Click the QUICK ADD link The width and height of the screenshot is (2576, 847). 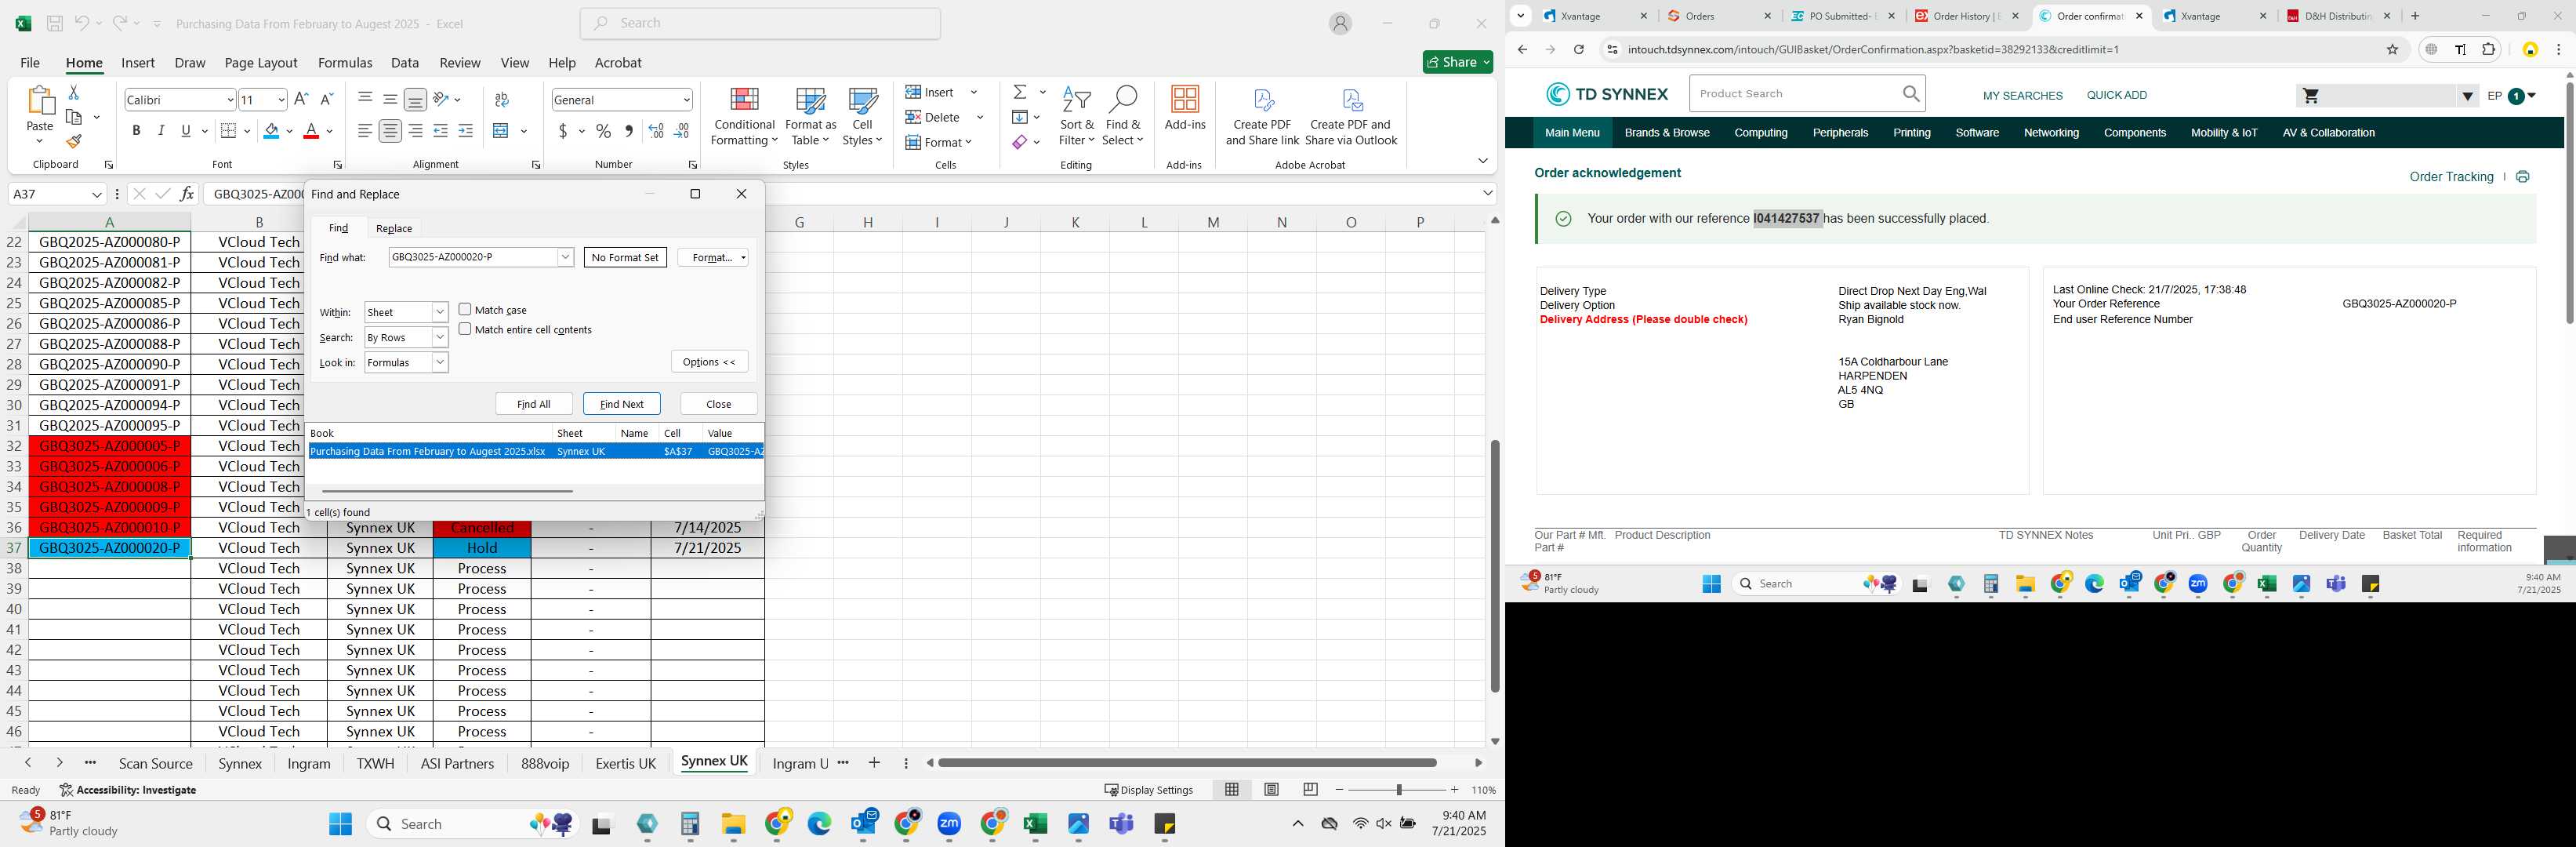coord(2116,95)
